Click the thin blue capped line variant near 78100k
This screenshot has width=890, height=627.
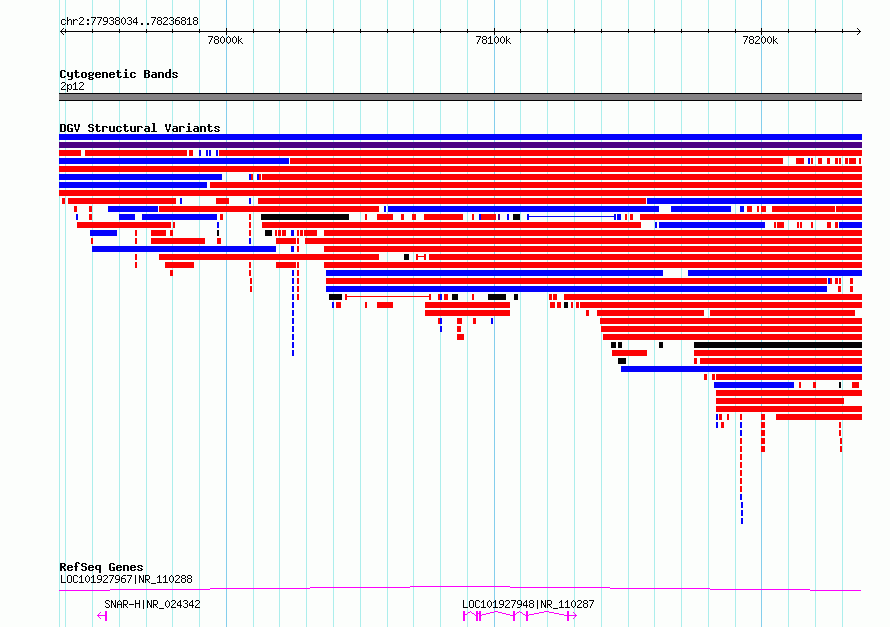[x=572, y=217]
